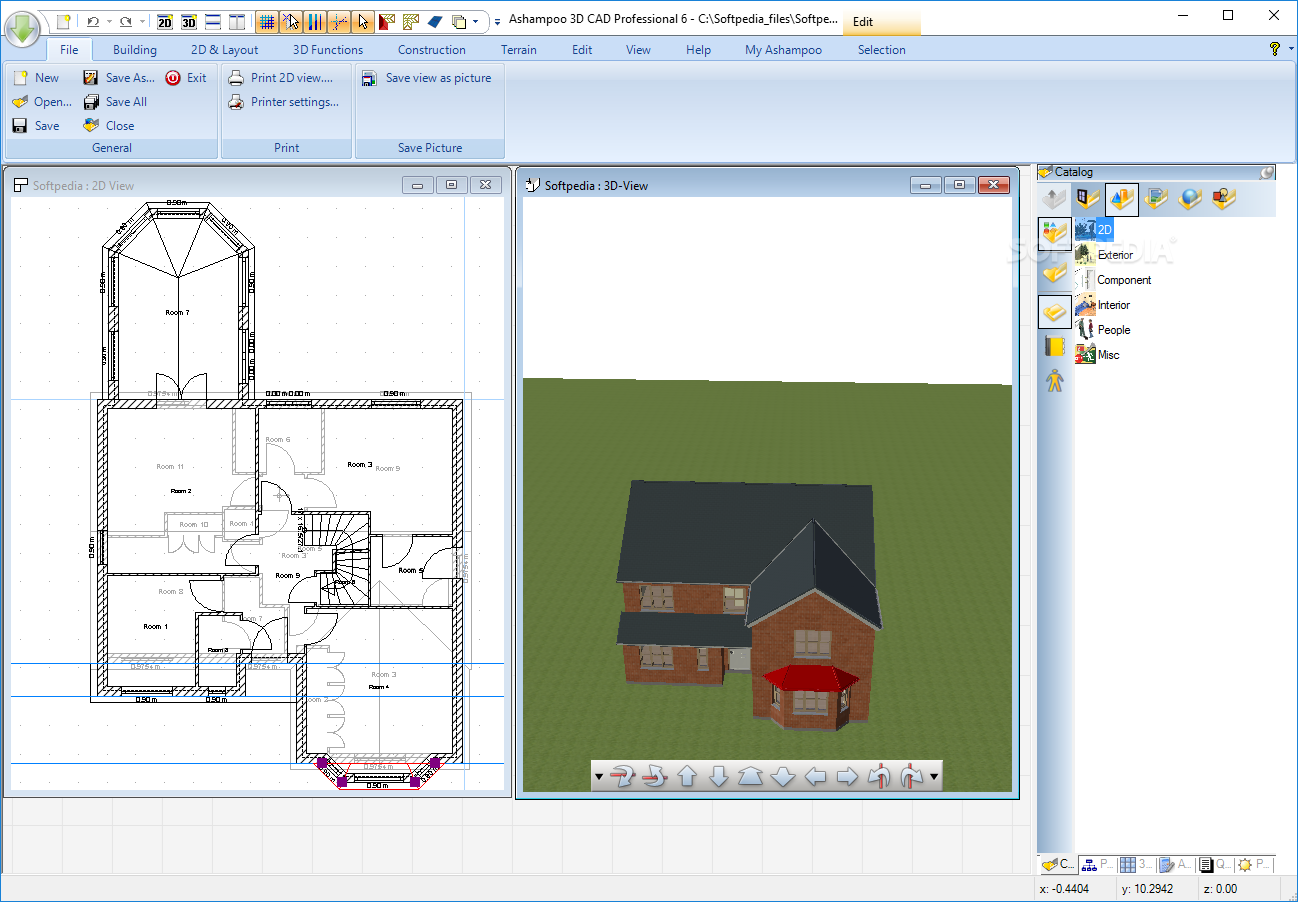Toggle the blue guideline bars option
This screenshot has height=902, width=1298.
click(315, 21)
